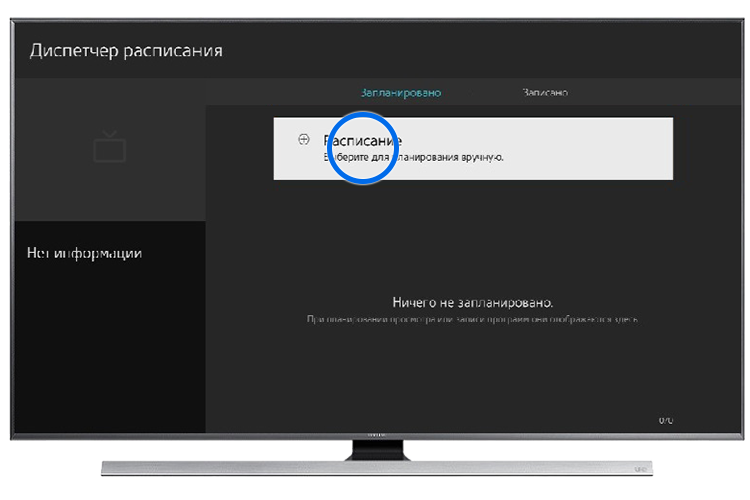This screenshot has width=750, height=500.
Task: Select the Расписание heading text
Action: coord(362,139)
